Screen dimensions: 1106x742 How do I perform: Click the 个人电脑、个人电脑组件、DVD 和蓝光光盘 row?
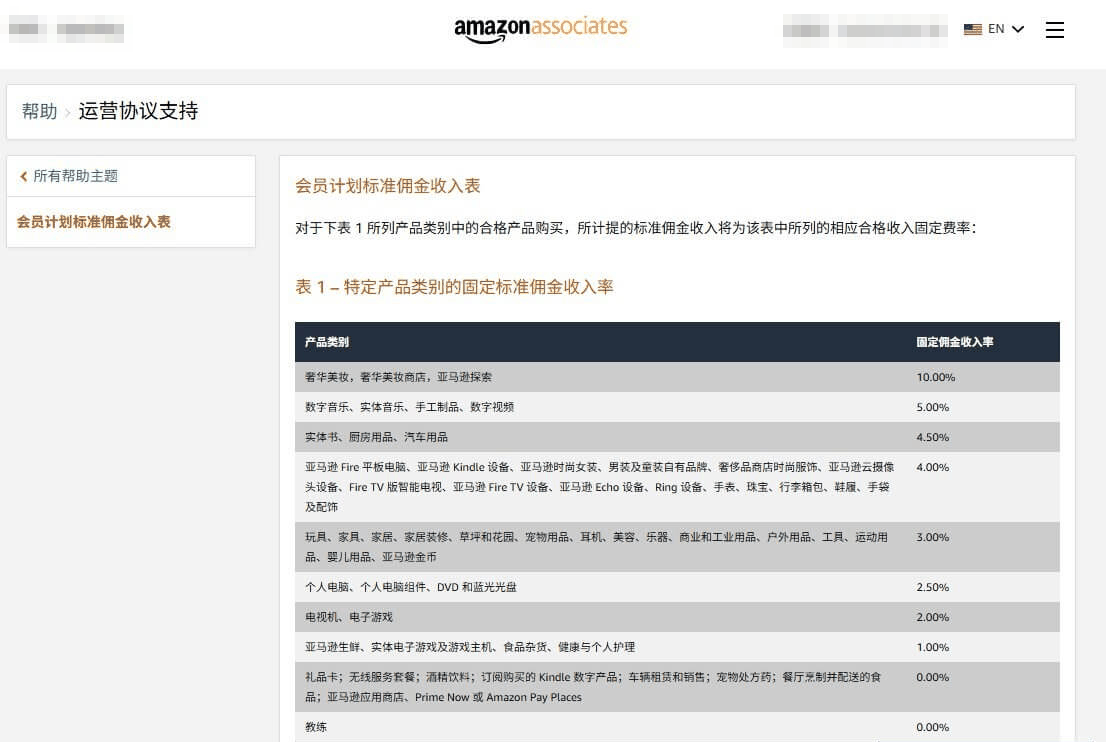677,587
